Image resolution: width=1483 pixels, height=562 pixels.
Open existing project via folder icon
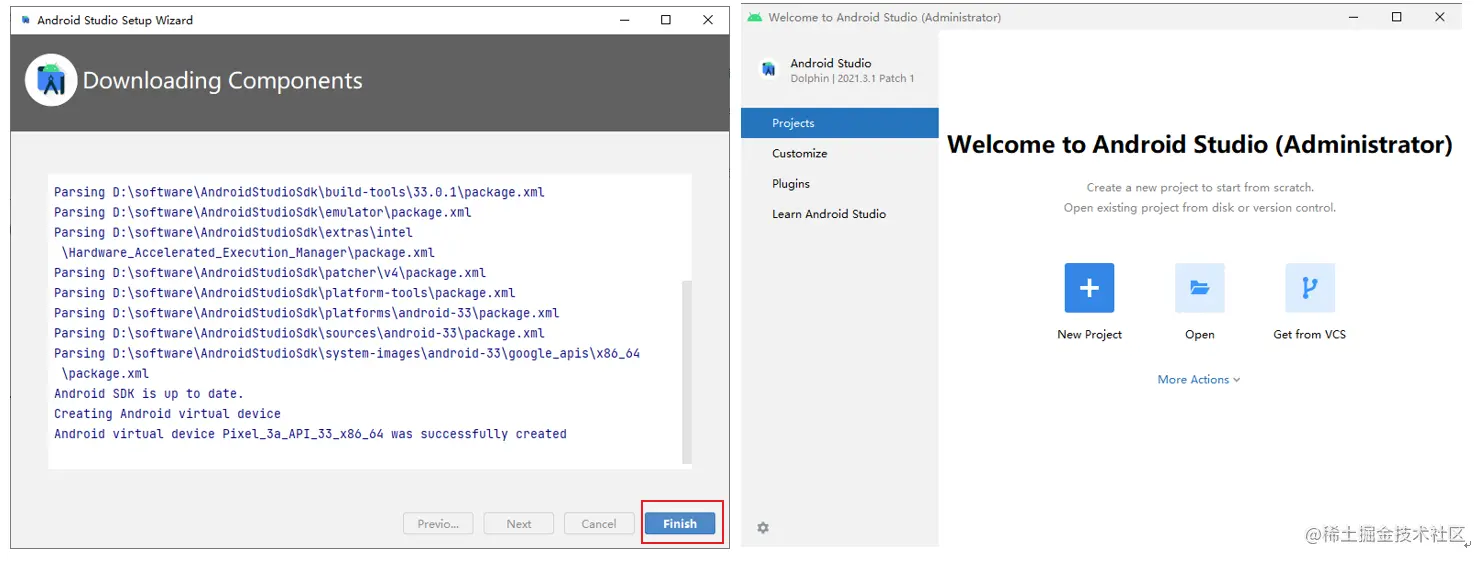coord(1199,288)
